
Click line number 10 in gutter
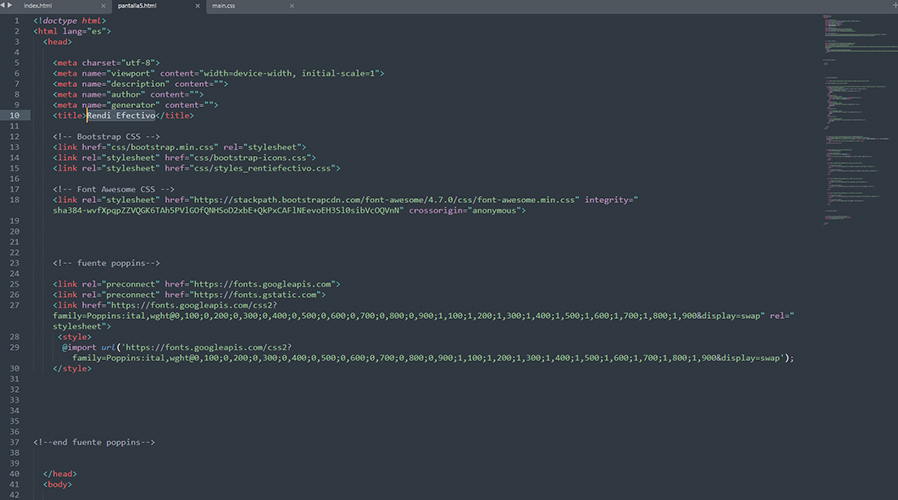[15, 115]
